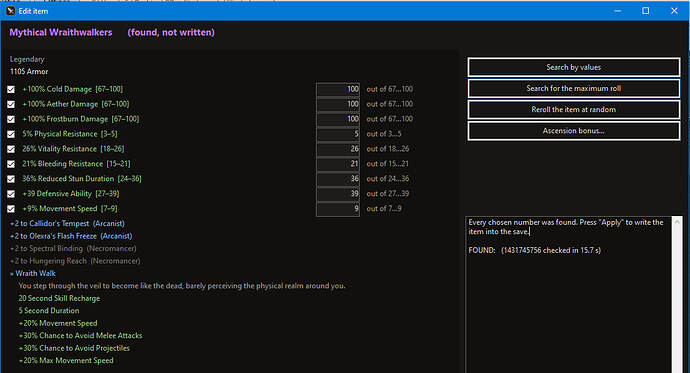Screen dimensions: 690x373
Task: Click the log scrollbar up arrow
Action: pos(677,222)
